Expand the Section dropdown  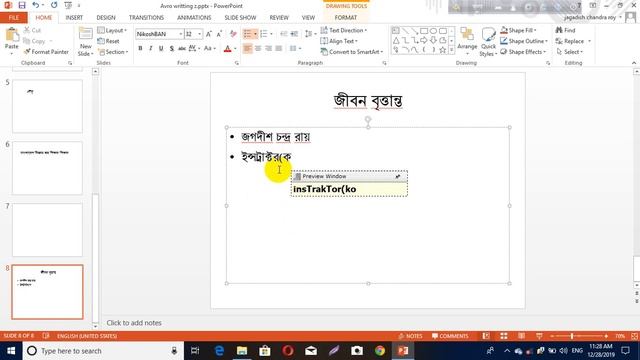113,52
